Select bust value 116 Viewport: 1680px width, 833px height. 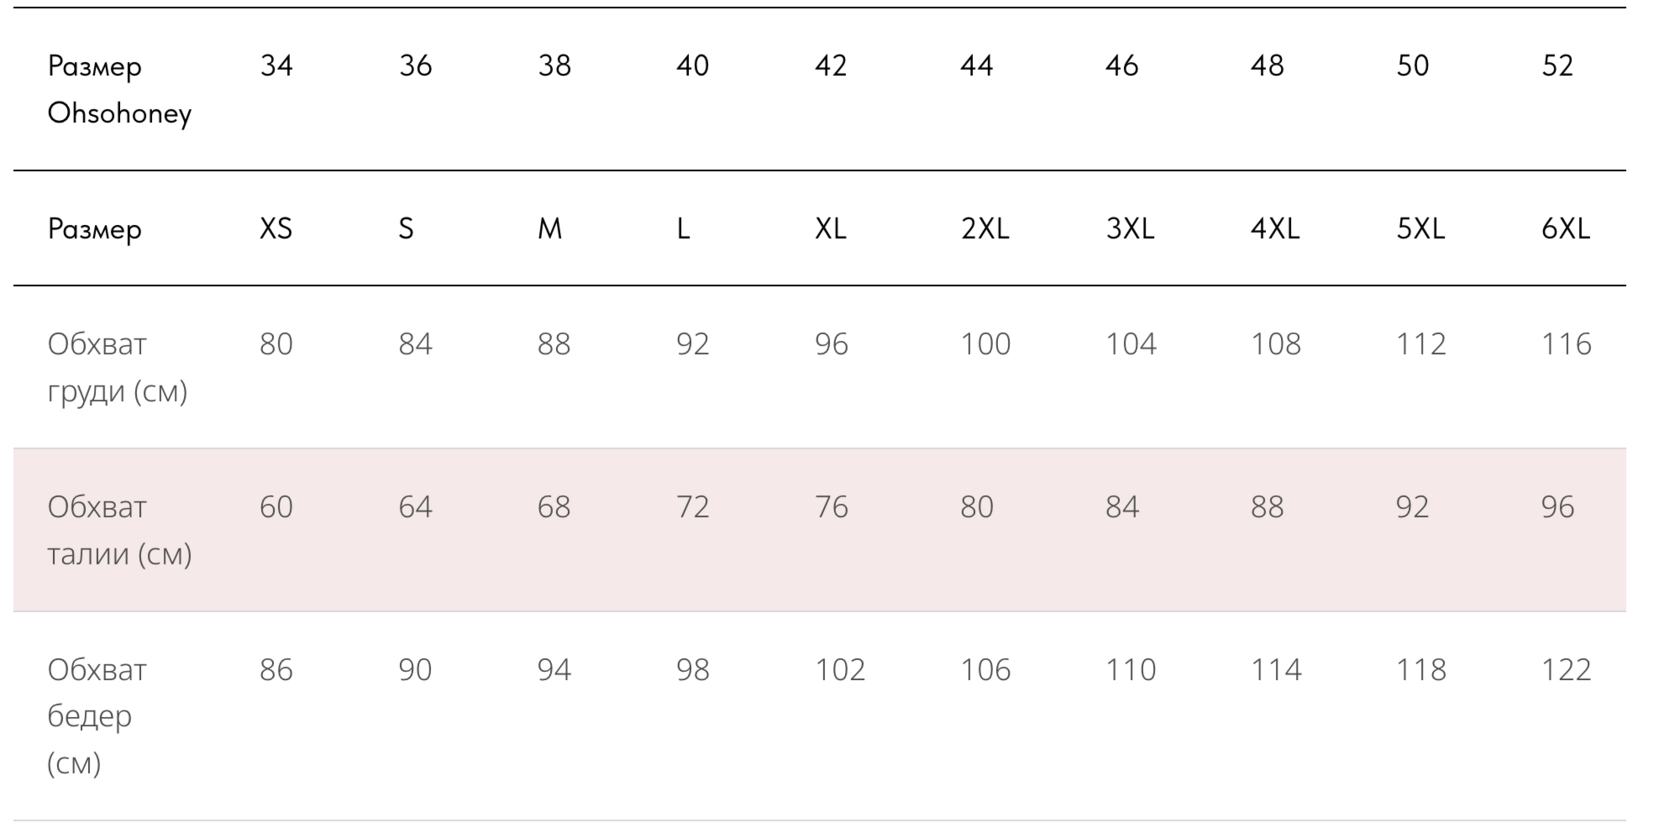[1565, 344]
